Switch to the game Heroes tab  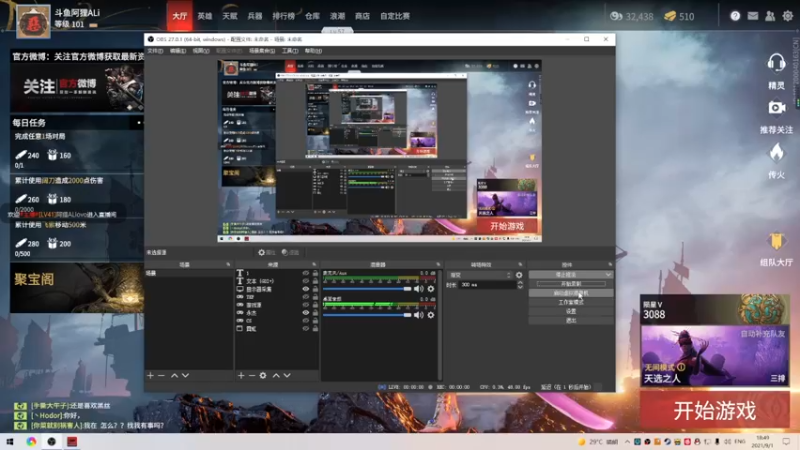205,16
